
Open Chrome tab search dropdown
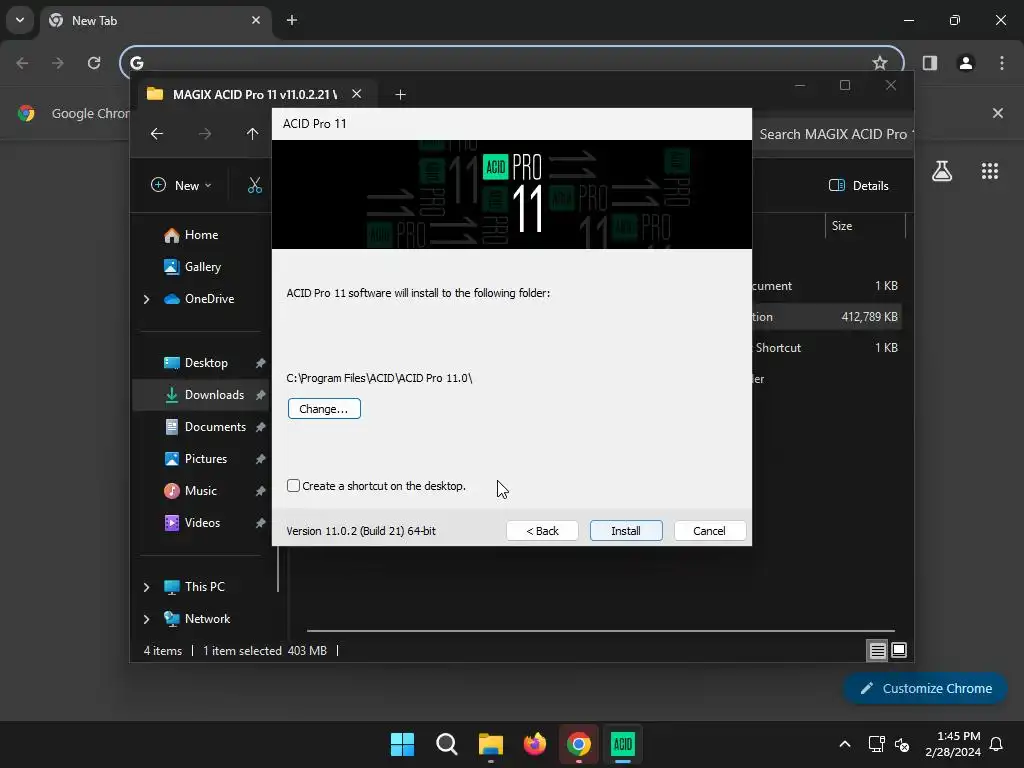[x=20, y=20]
